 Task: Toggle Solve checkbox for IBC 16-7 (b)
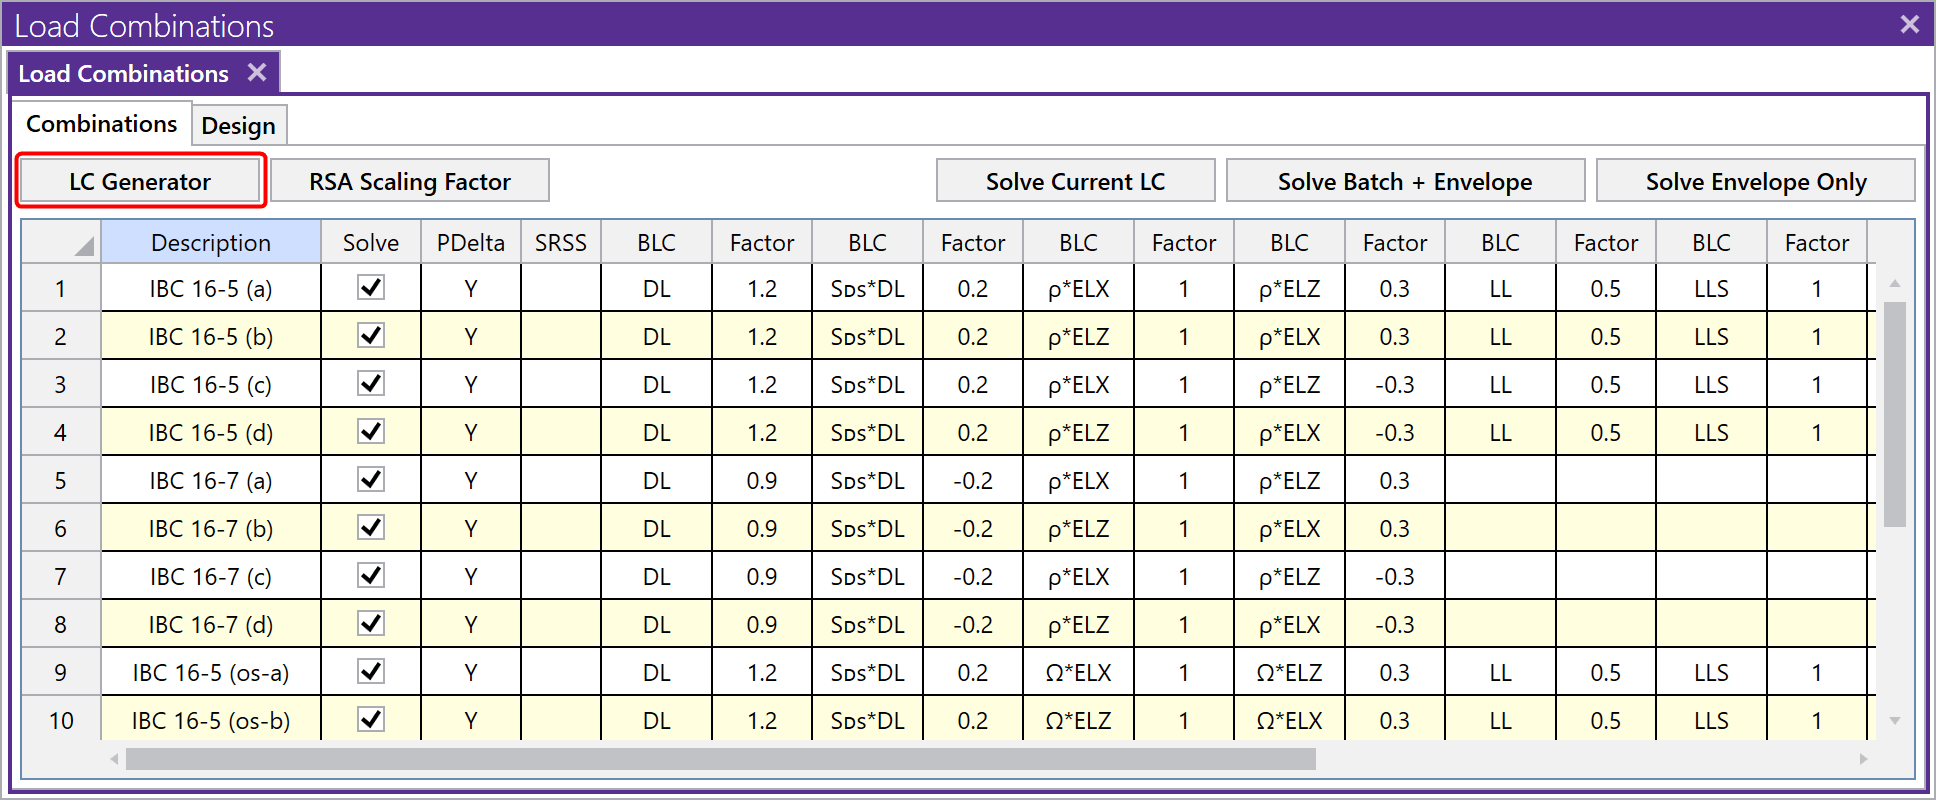371,528
